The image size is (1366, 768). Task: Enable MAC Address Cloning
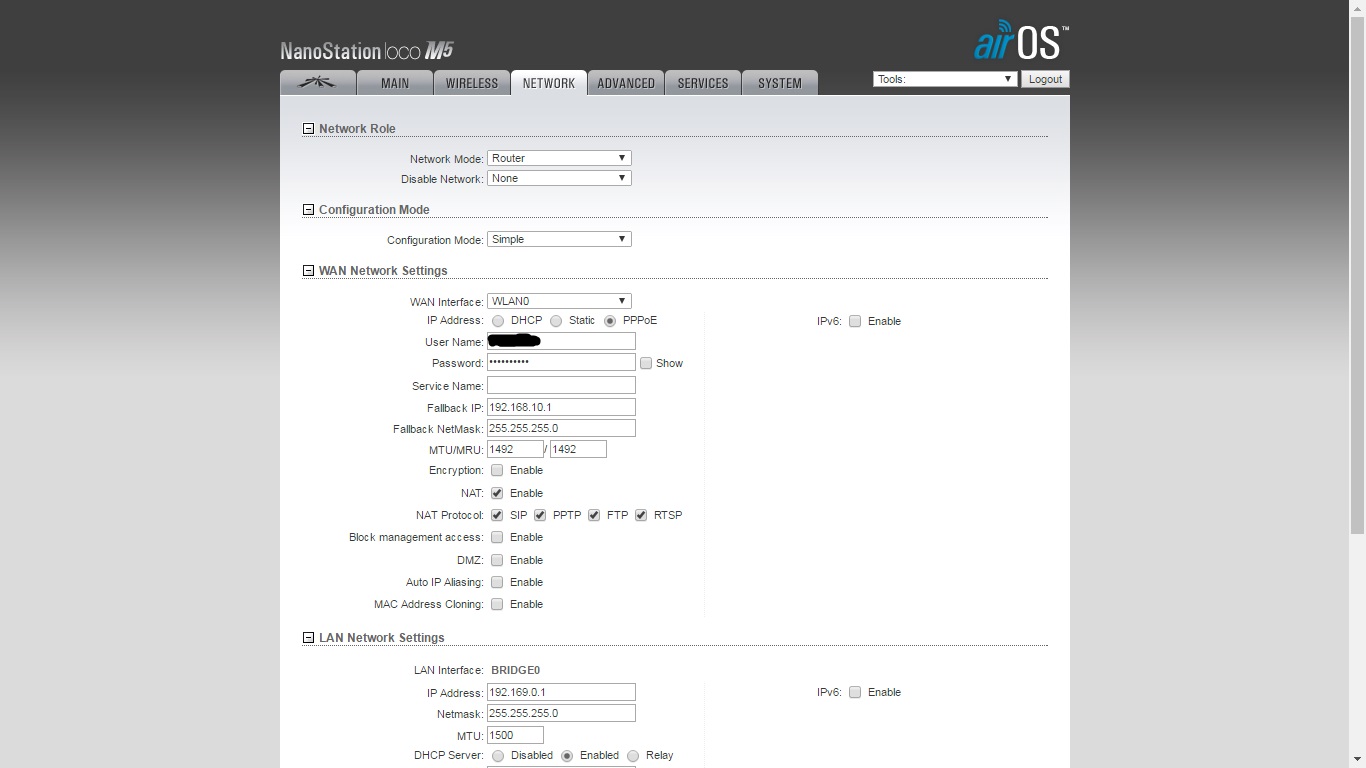(497, 604)
